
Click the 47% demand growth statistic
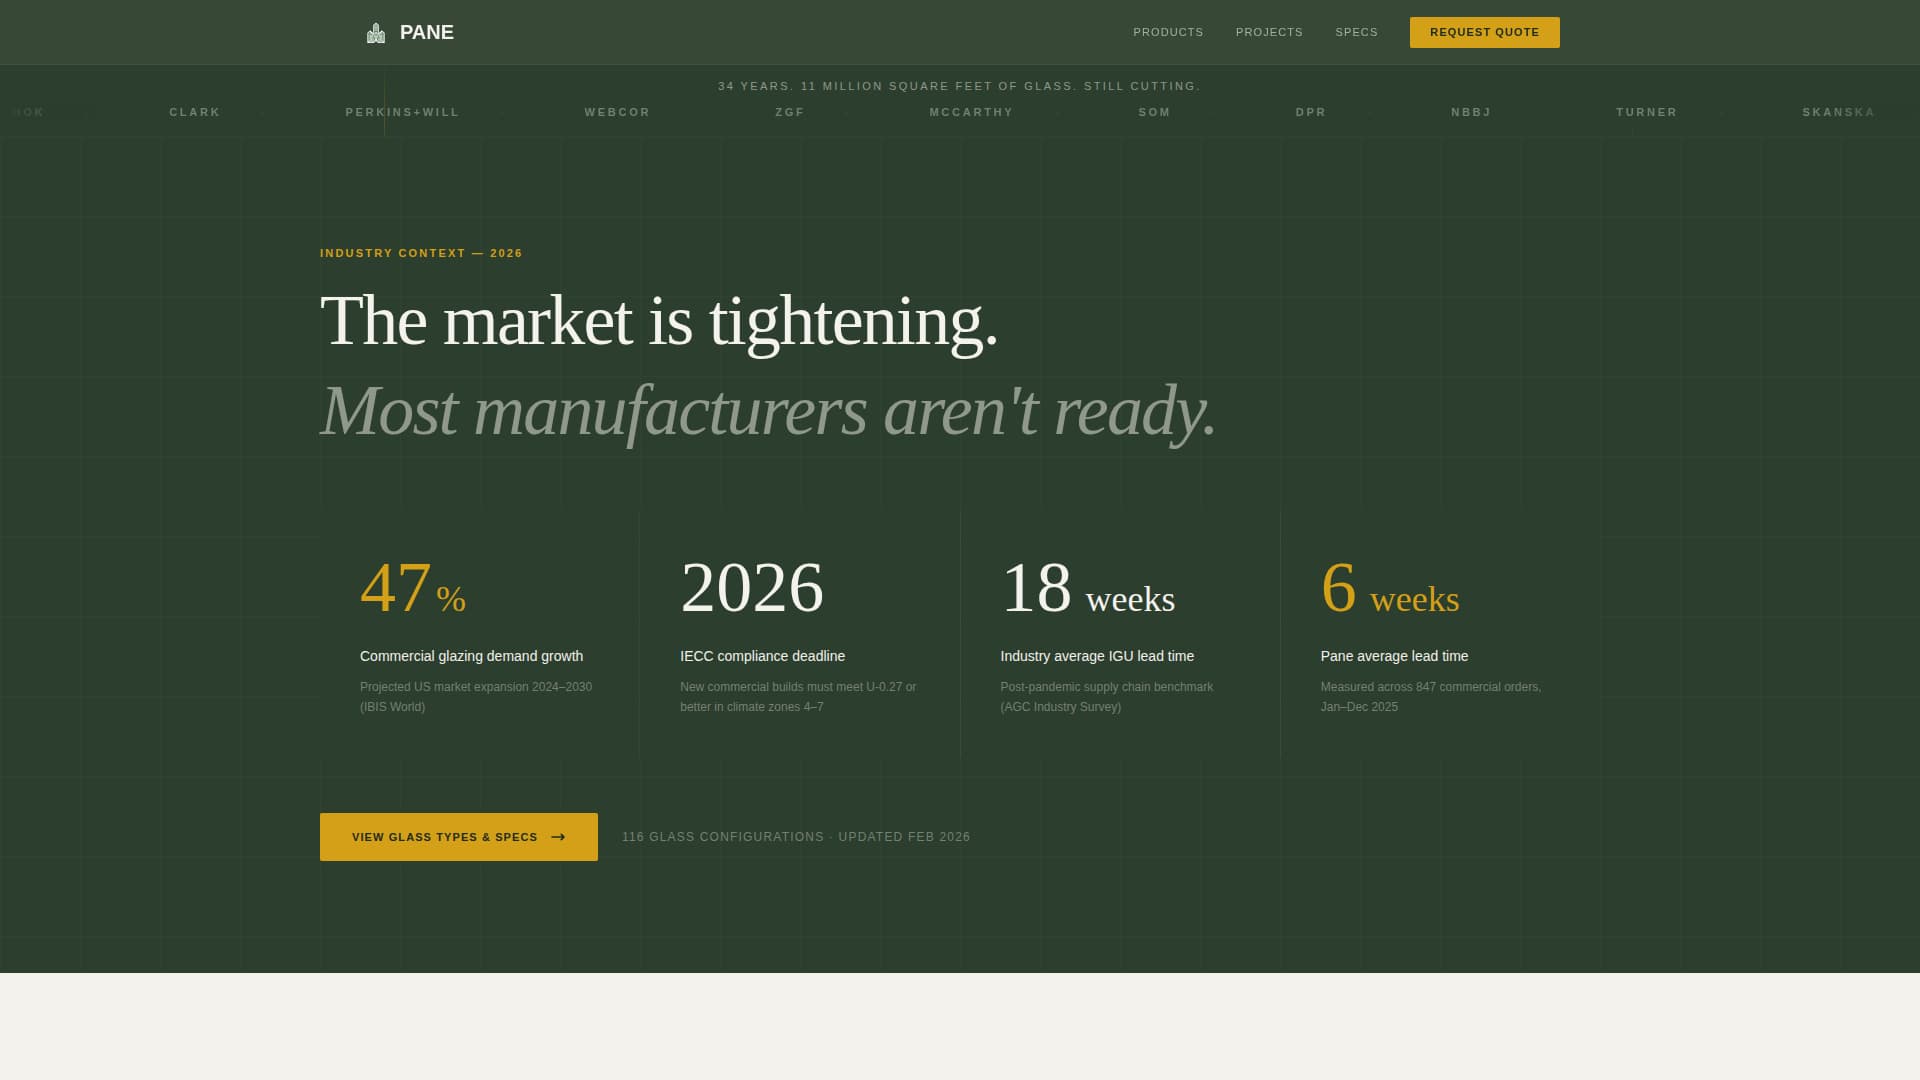pos(411,590)
